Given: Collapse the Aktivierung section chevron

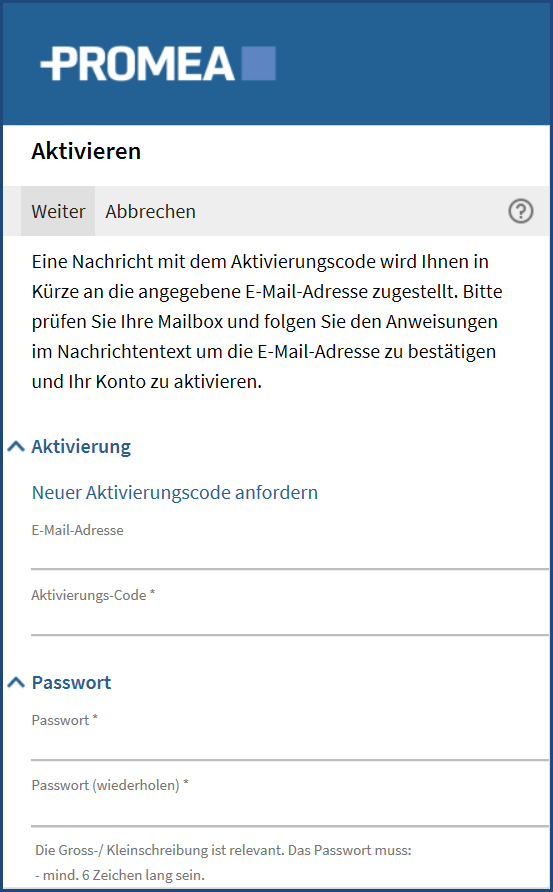Looking at the screenshot, I should point(16,447).
